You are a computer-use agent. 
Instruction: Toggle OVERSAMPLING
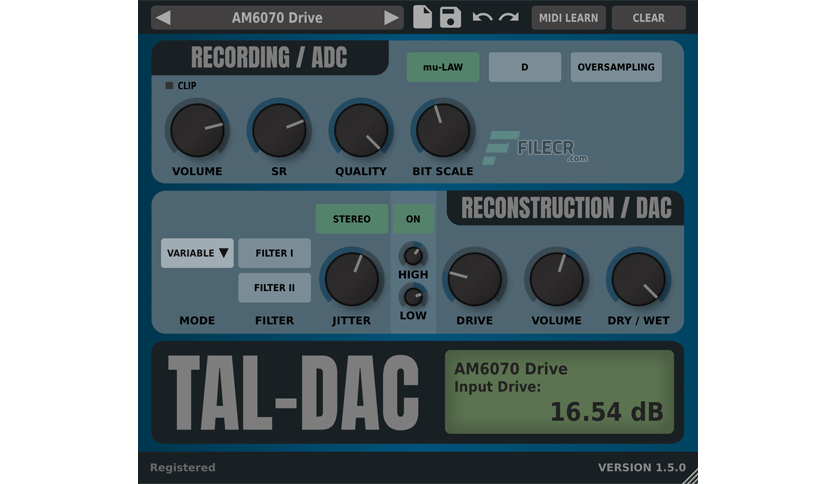click(616, 67)
